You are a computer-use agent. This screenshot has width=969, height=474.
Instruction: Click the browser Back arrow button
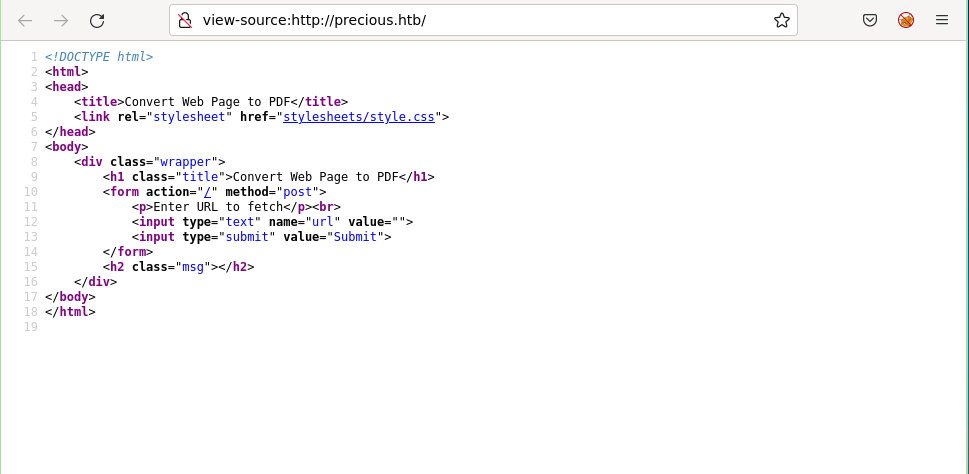(25, 20)
